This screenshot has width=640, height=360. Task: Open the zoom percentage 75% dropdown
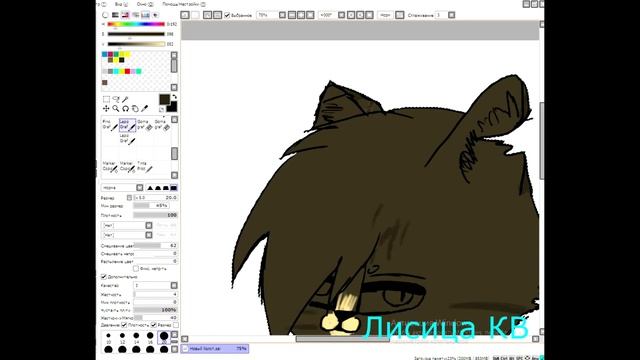(282, 15)
